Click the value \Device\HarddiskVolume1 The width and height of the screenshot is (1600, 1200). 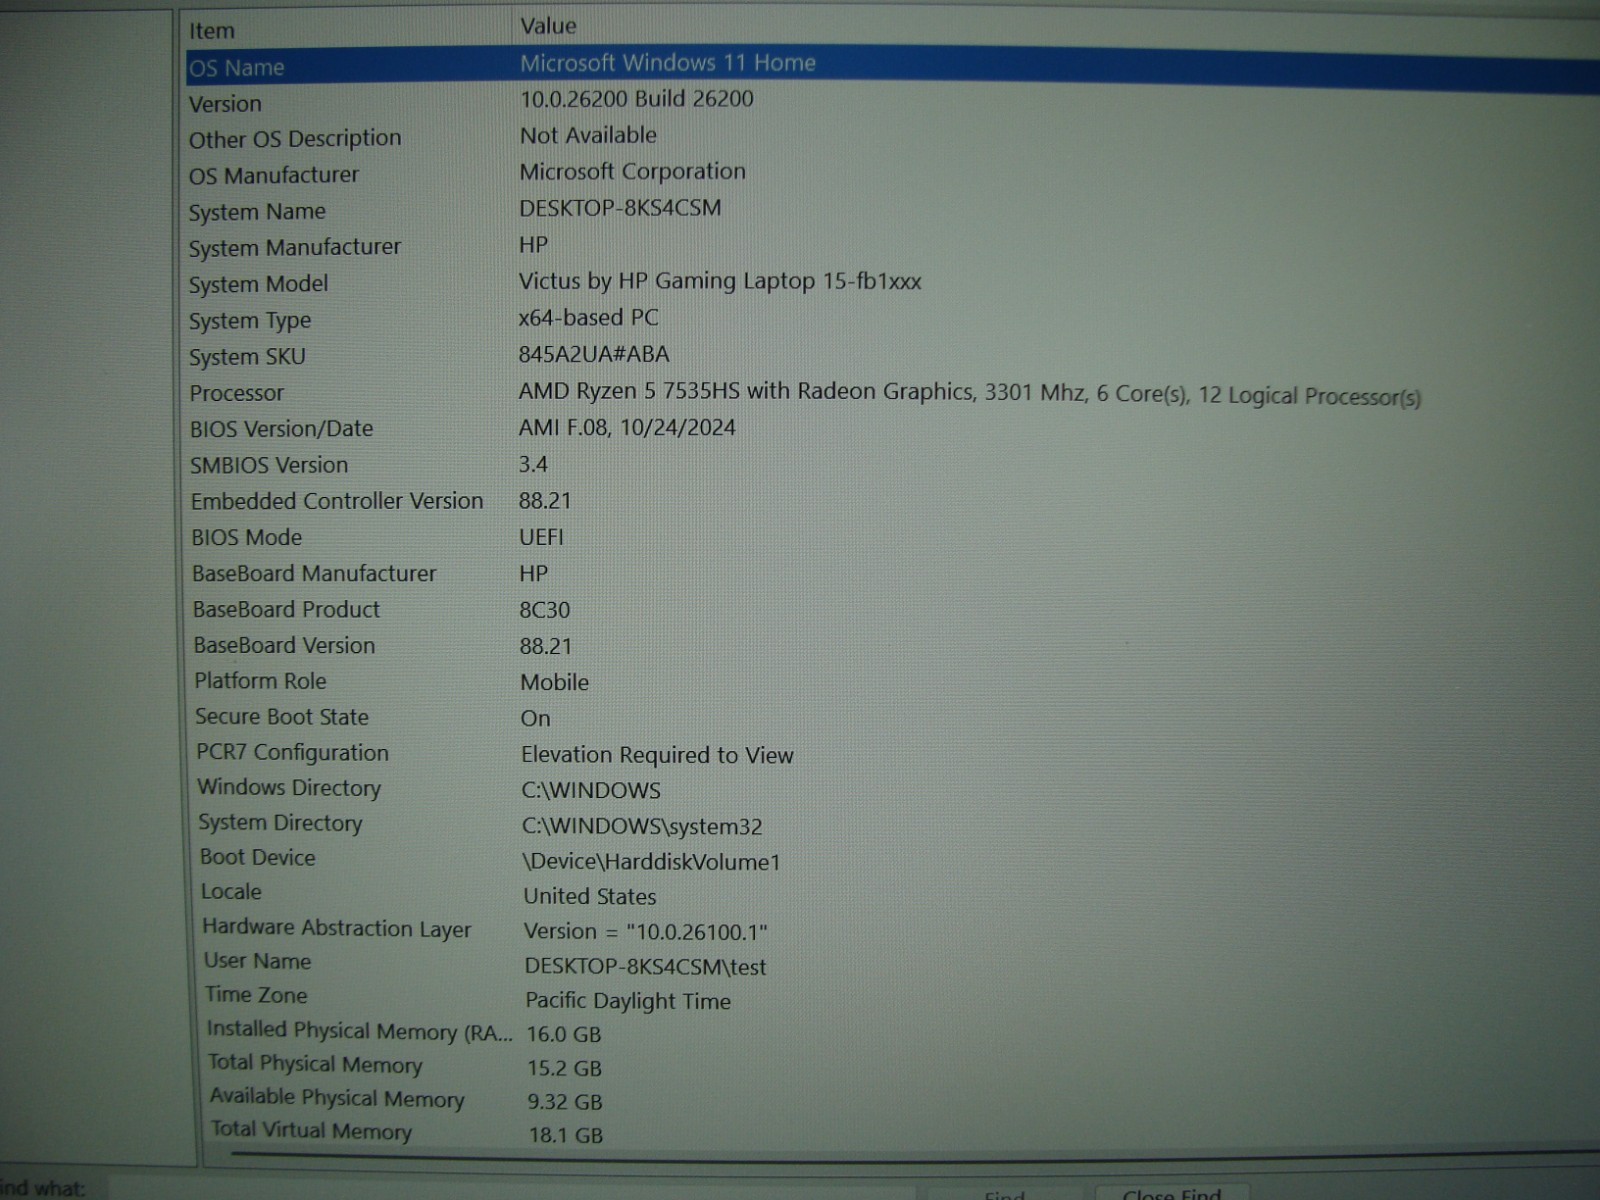(651, 862)
